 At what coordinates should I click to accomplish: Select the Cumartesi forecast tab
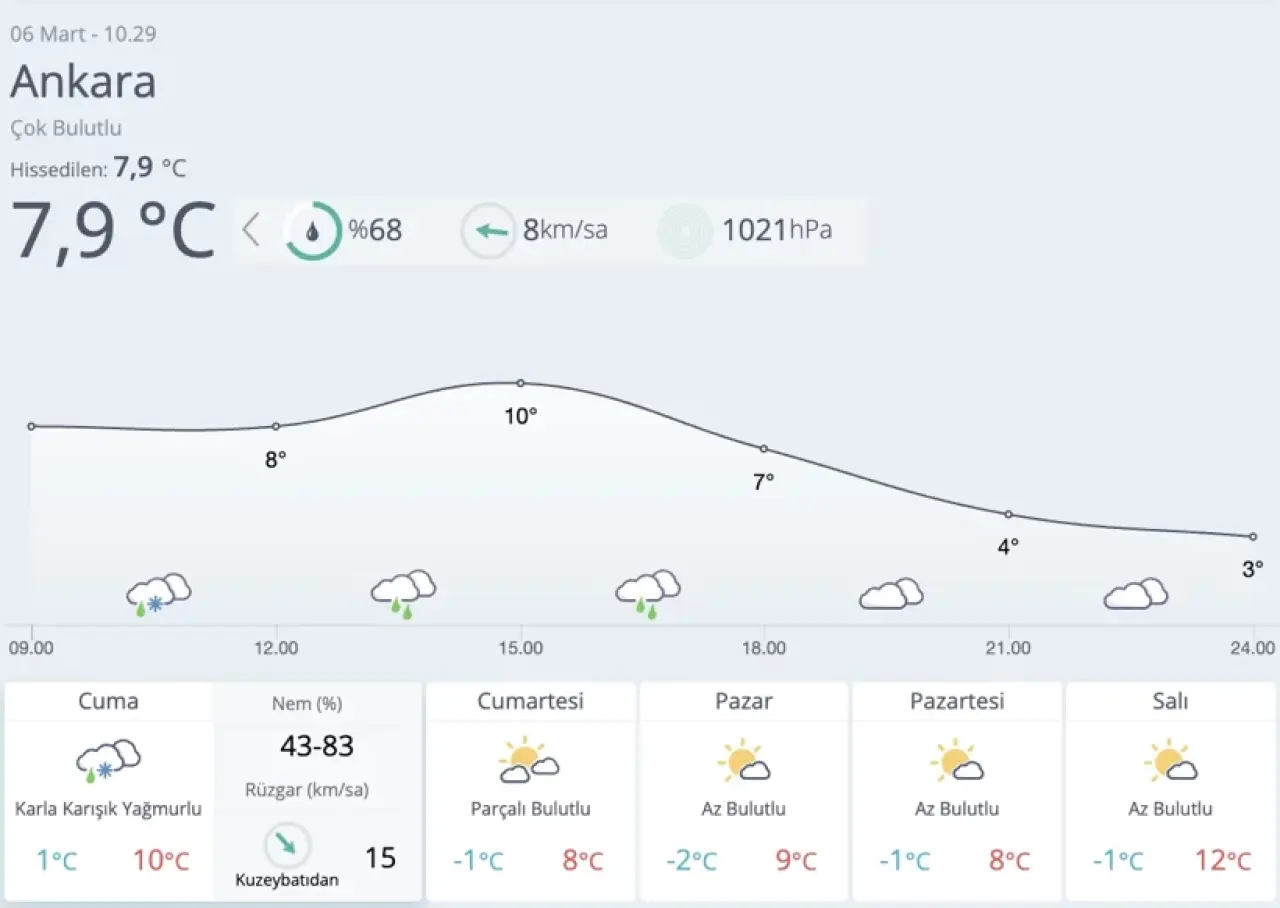click(530, 701)
